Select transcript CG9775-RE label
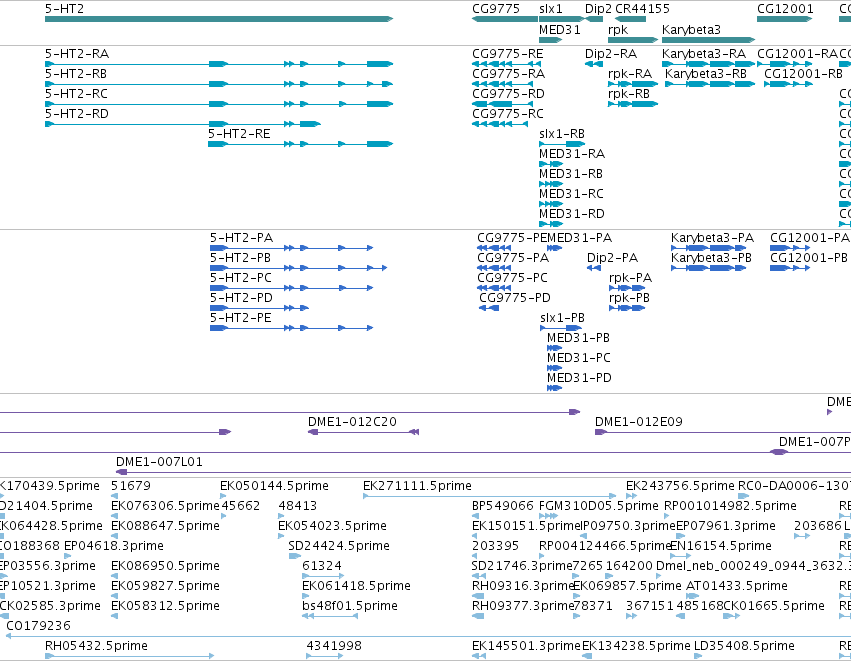Screen dimensions: 851x661 (x=508, y=54)
